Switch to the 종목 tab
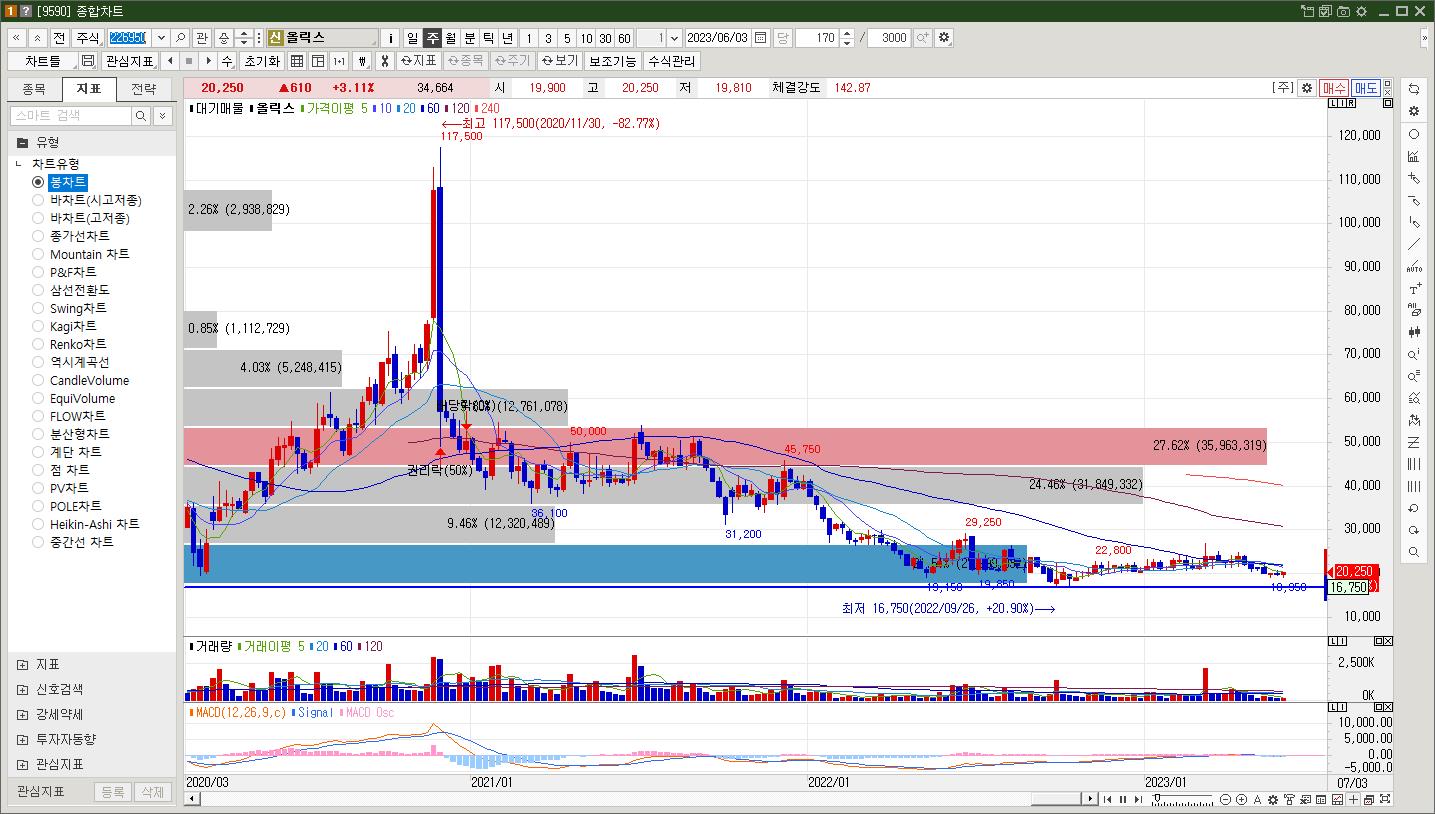This screenshot has width=1435, height=814. tap(34, 89)
